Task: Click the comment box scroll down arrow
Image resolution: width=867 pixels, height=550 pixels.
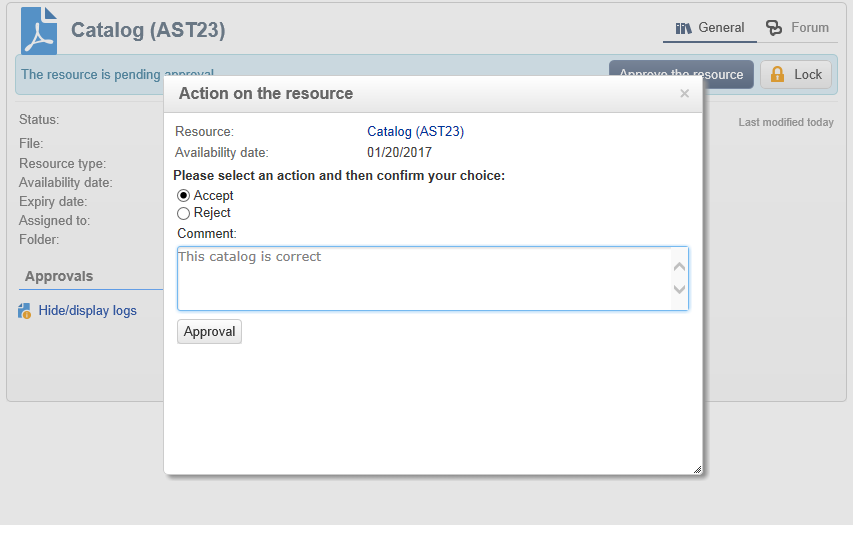Action: pyautogui.click(x=679, y=290)
